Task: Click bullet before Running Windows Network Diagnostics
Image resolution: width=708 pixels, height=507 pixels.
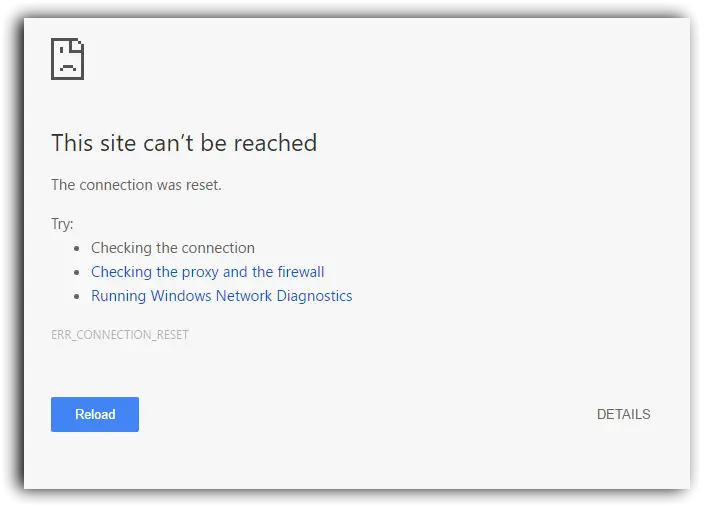Action: click(77, 296)
